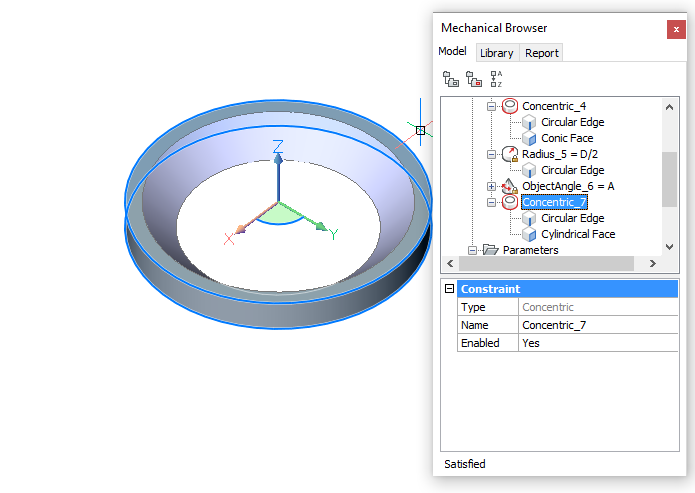
Task: Select the Concentric_7 tree item
Action: (554, 202)
